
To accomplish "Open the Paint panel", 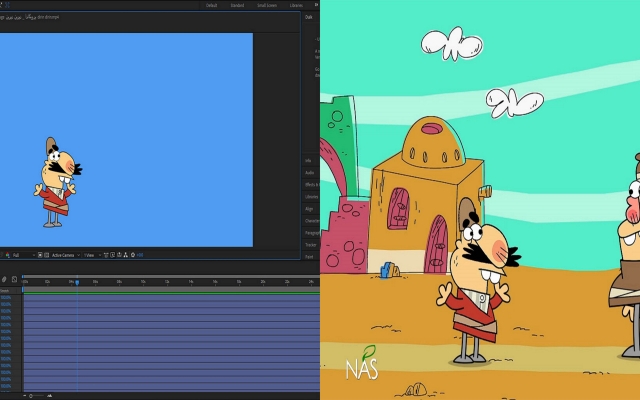I will click(309, 257).
